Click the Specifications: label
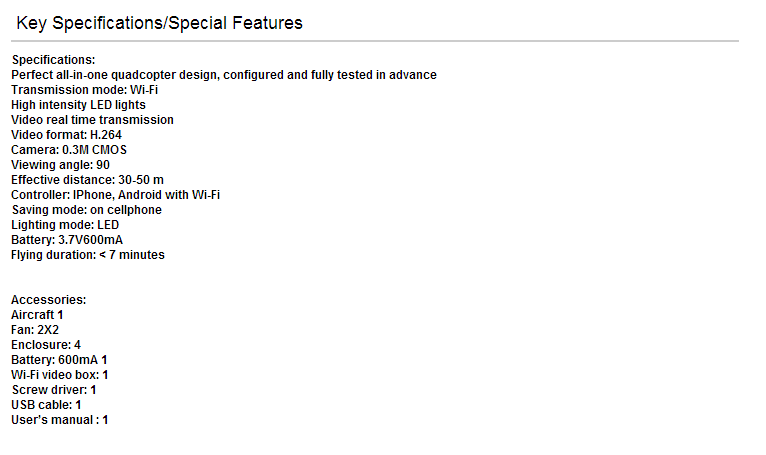Viewport: 766px width, 455px height. (53, 60)
